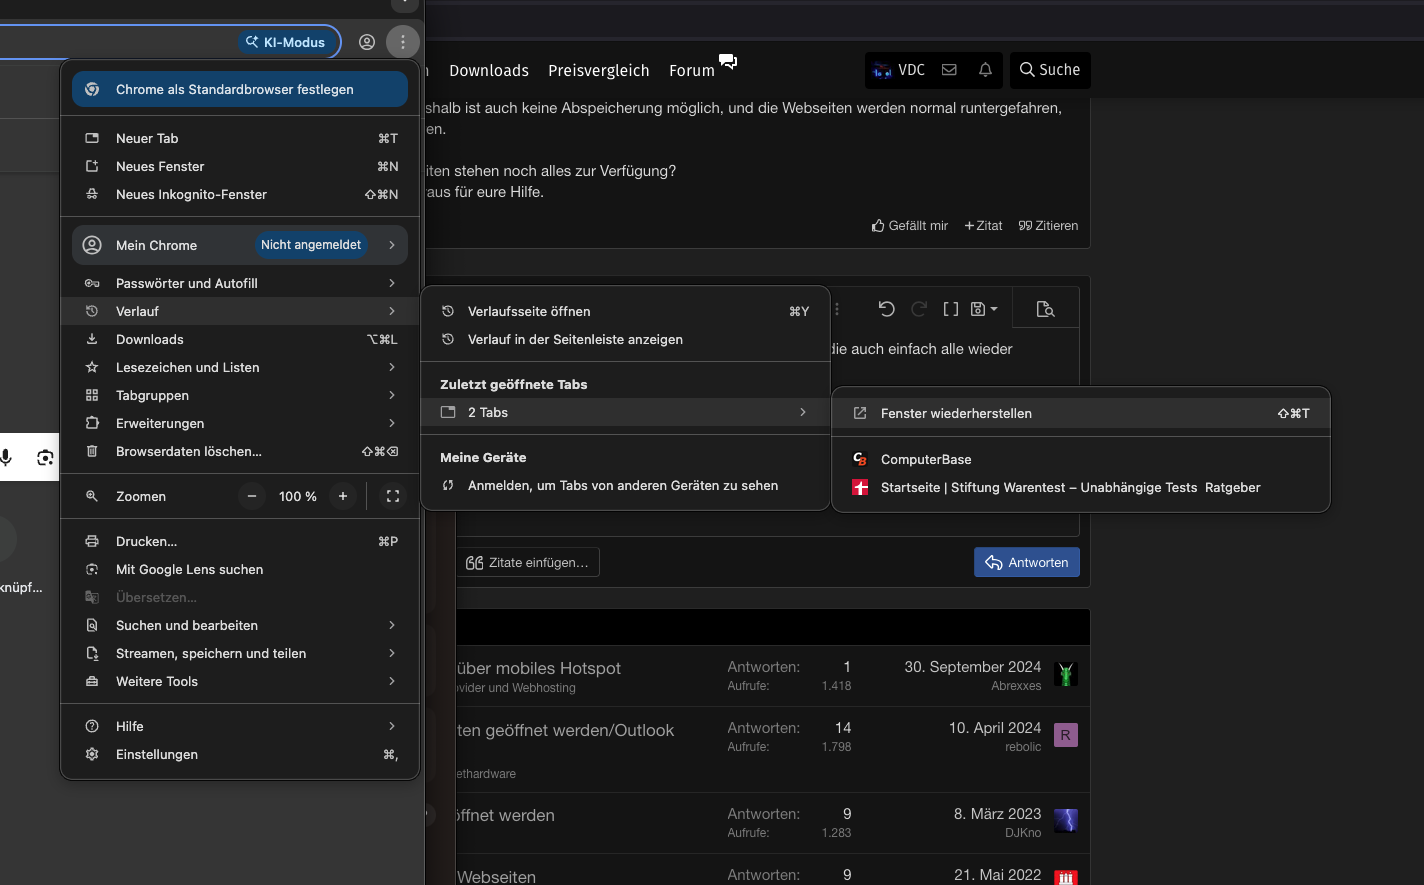Reopen Startseite Stiftung Warentest tab
The image size is (1424, 885).
[1081, 487]
